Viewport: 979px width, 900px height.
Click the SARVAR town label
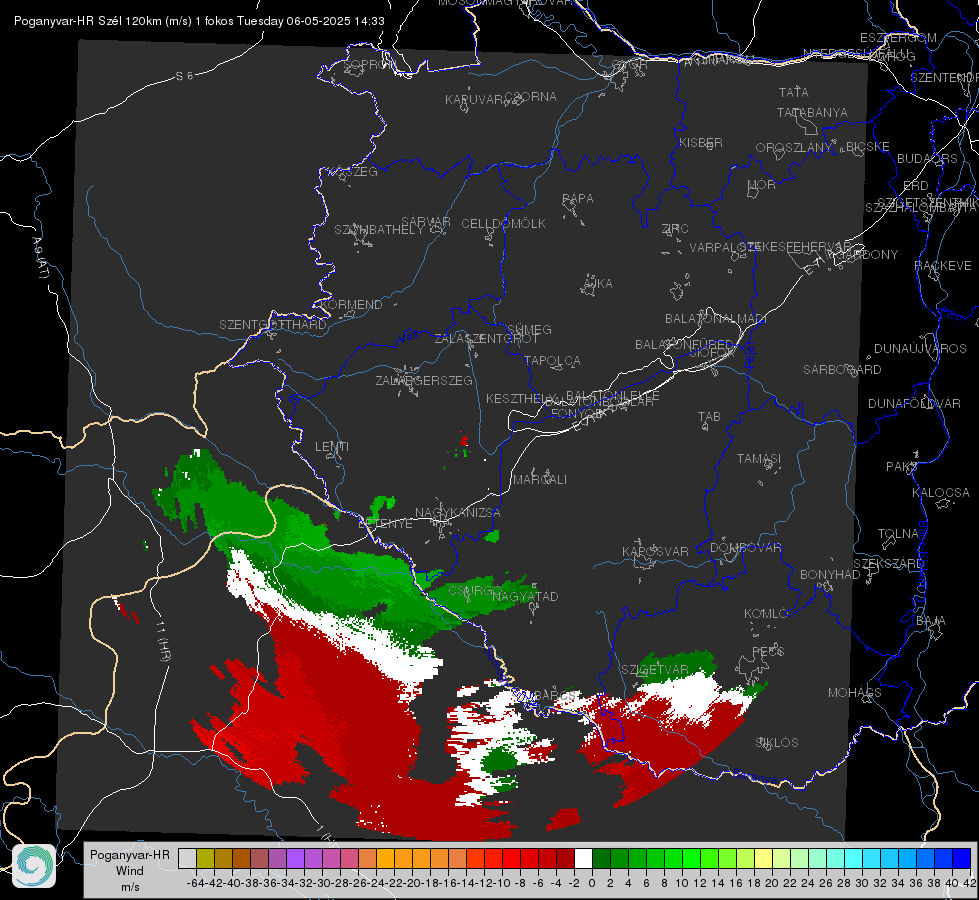[x=426, y=222]
